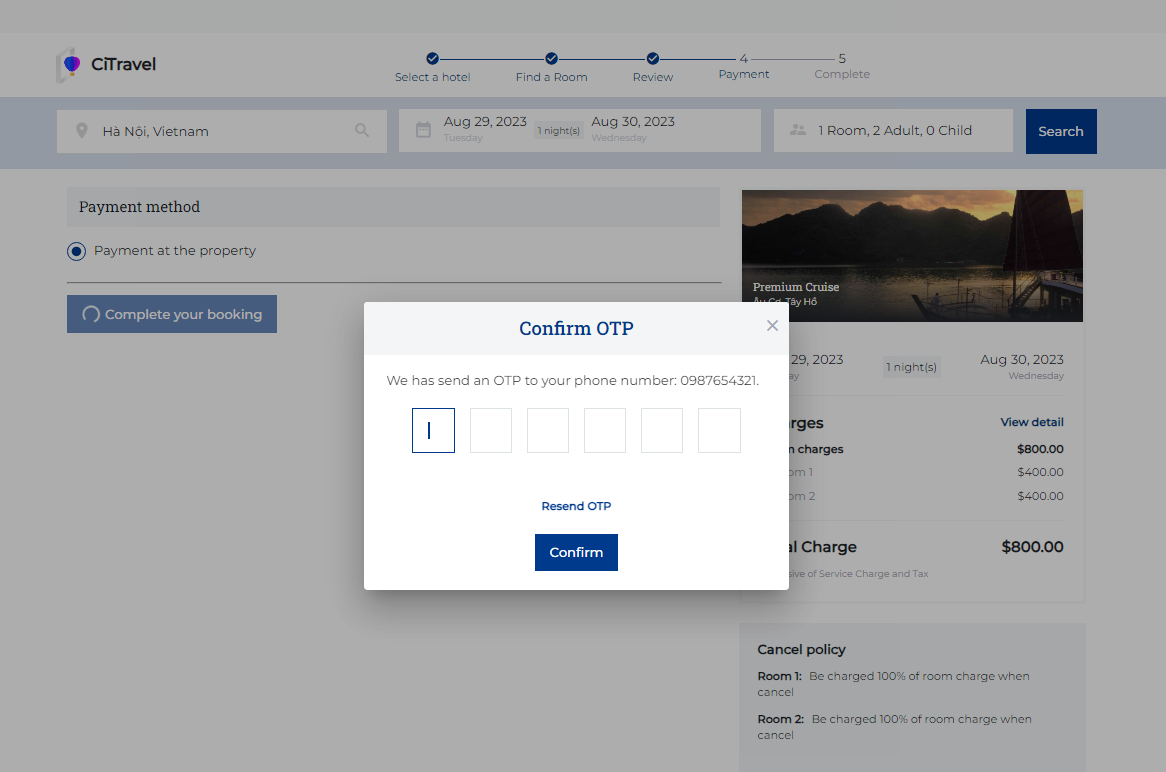Click the Find a Room step checkmark

click(551, 59)
